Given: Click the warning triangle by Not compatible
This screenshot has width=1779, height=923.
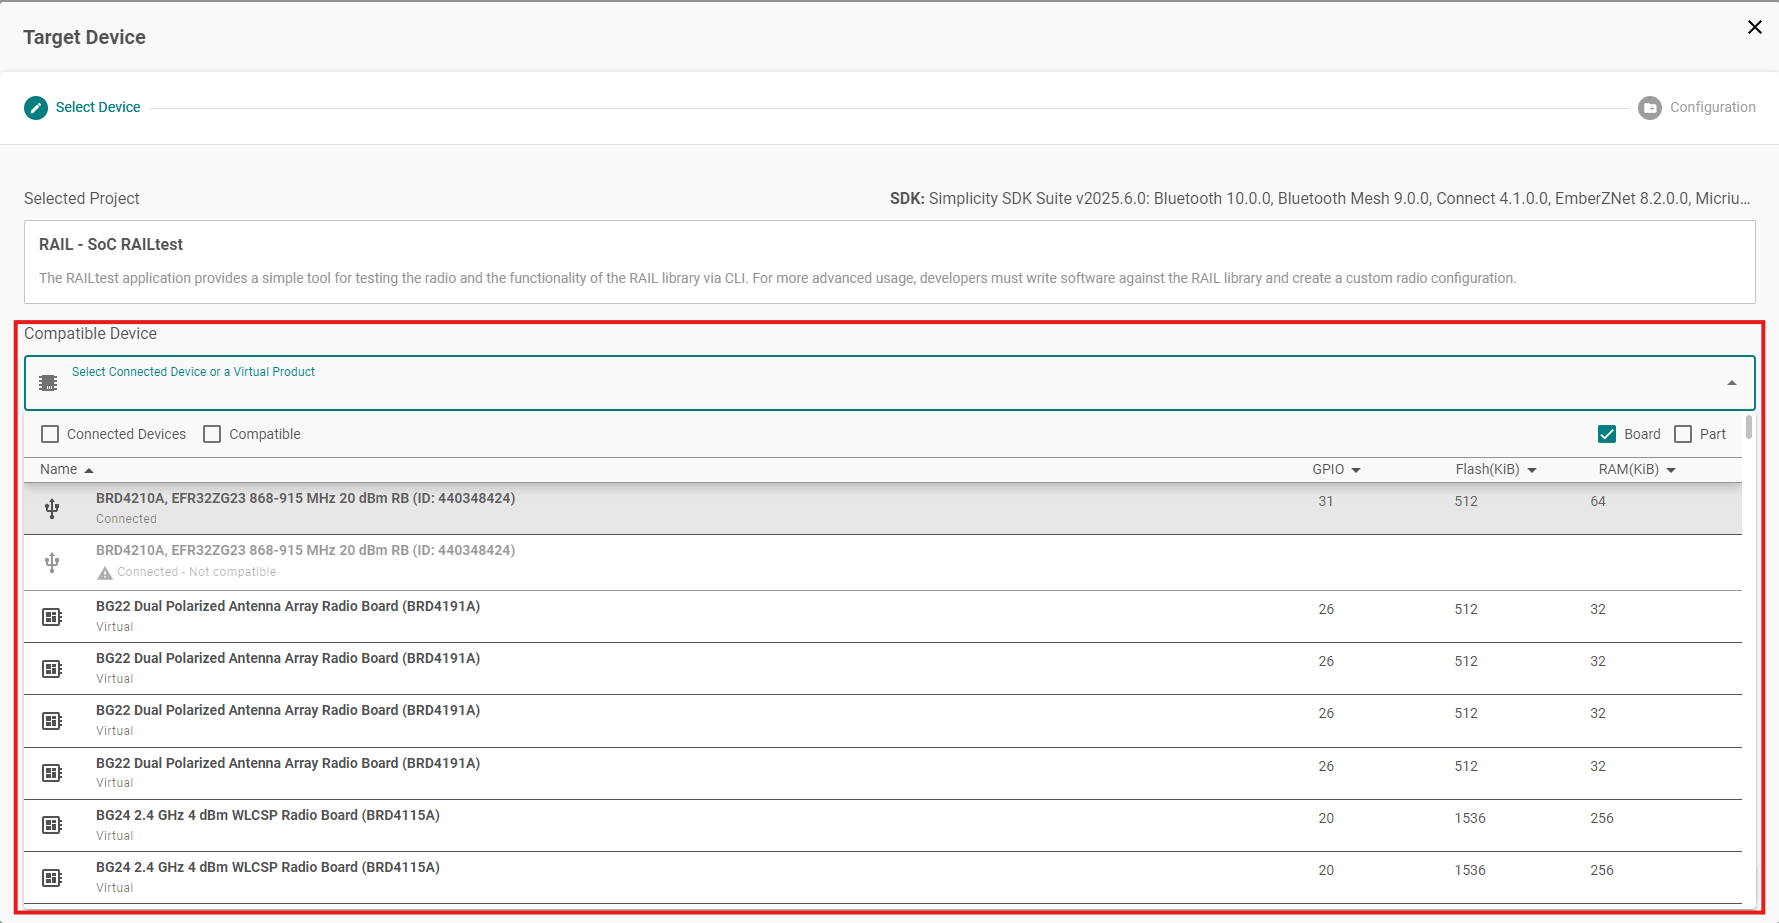Looking at the screenshot, I should tap(105, 573).
